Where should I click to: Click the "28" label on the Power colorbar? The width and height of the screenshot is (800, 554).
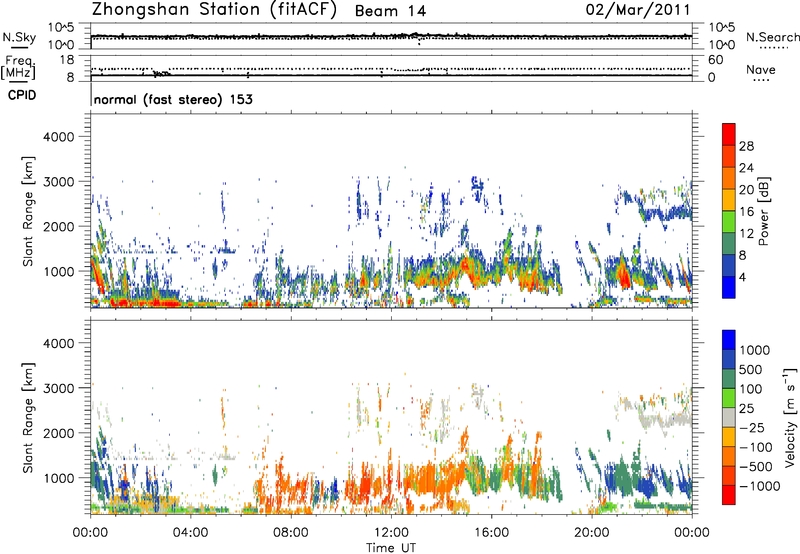pos(746,146)
